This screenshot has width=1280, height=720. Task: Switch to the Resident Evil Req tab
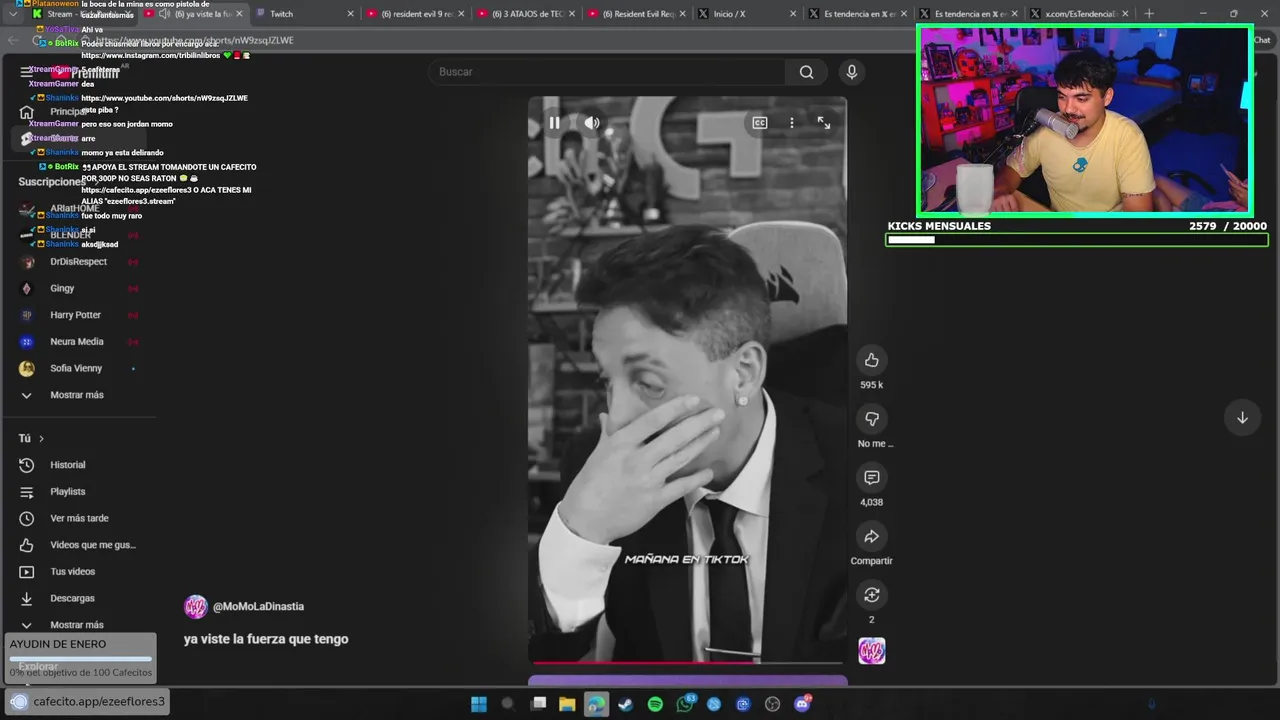pos(635,14)
